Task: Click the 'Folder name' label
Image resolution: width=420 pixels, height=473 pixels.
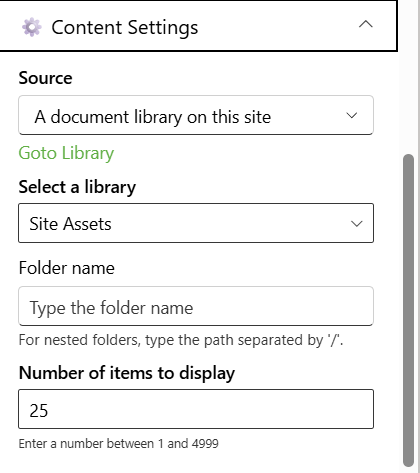Action: click(x=66, y=268)
